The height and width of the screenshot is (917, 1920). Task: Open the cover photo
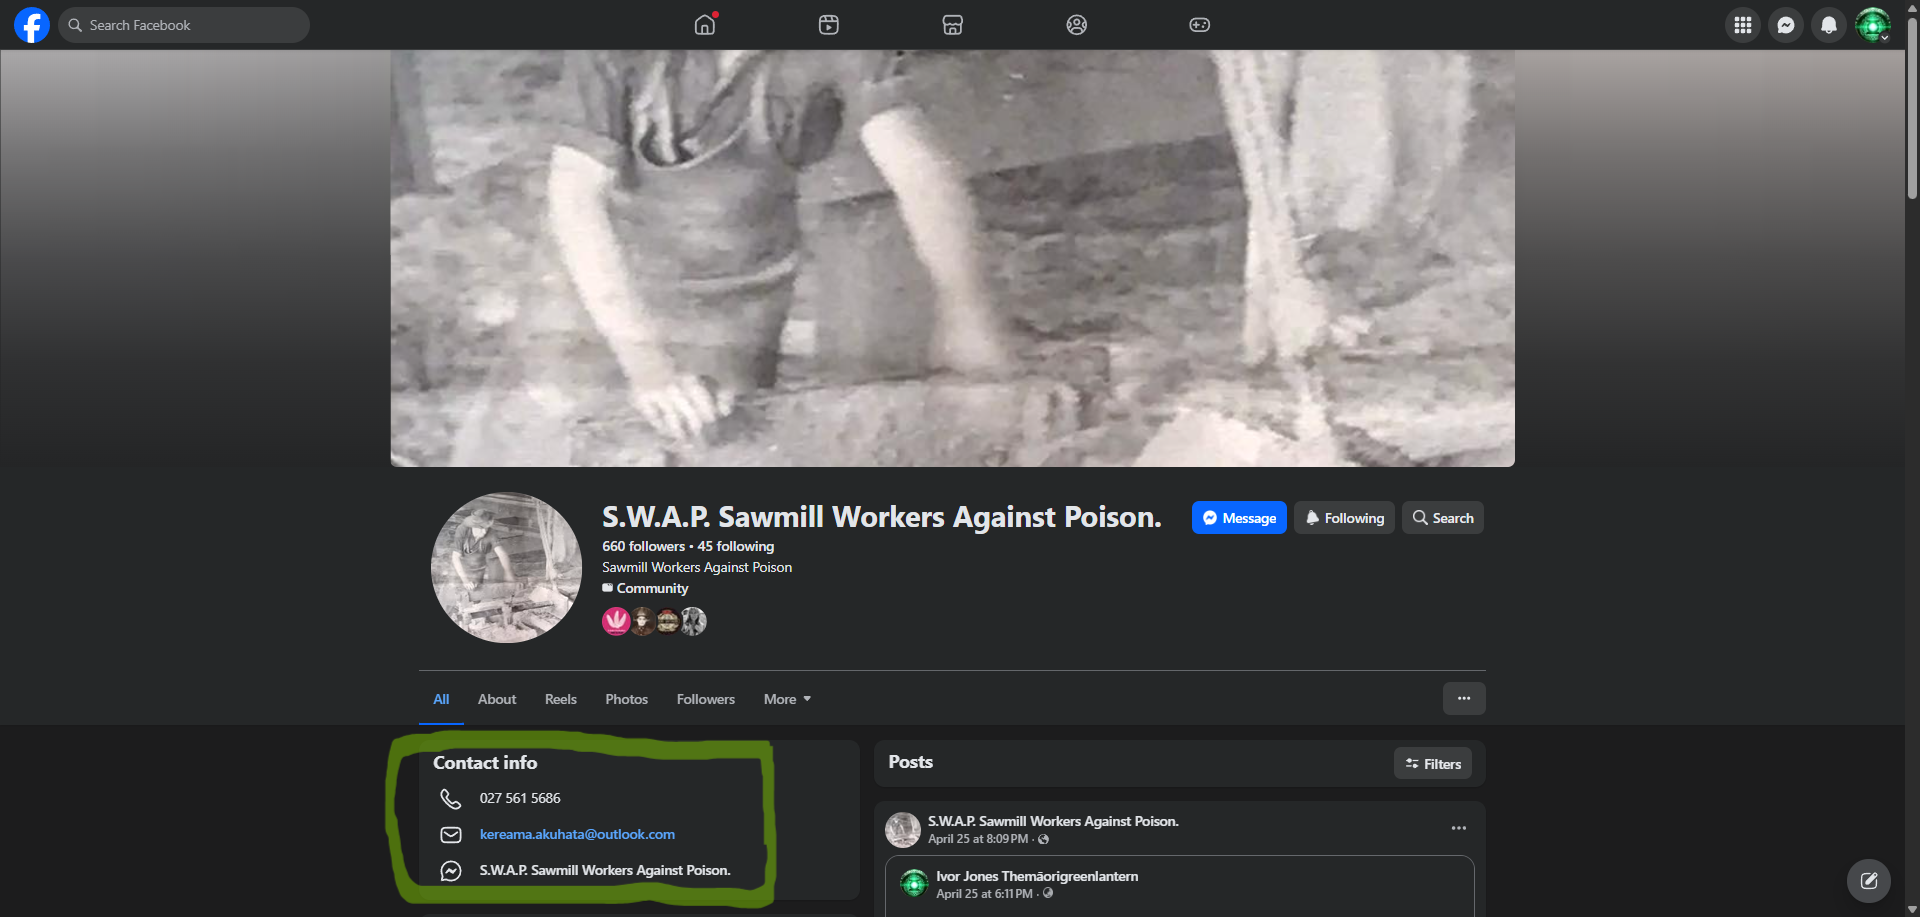tap(952, 258)
